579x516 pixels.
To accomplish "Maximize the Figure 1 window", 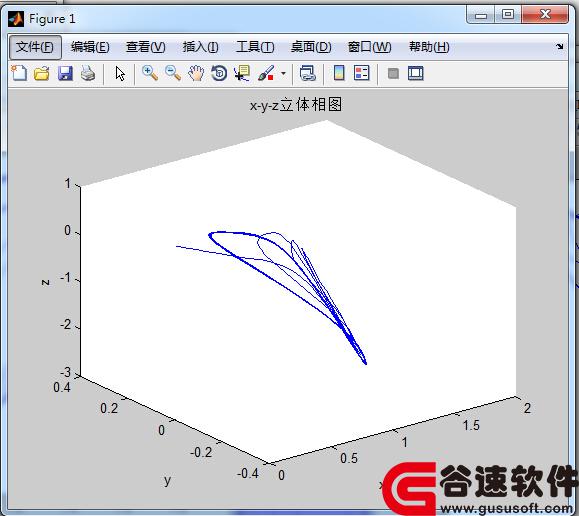I will point(508,15).
